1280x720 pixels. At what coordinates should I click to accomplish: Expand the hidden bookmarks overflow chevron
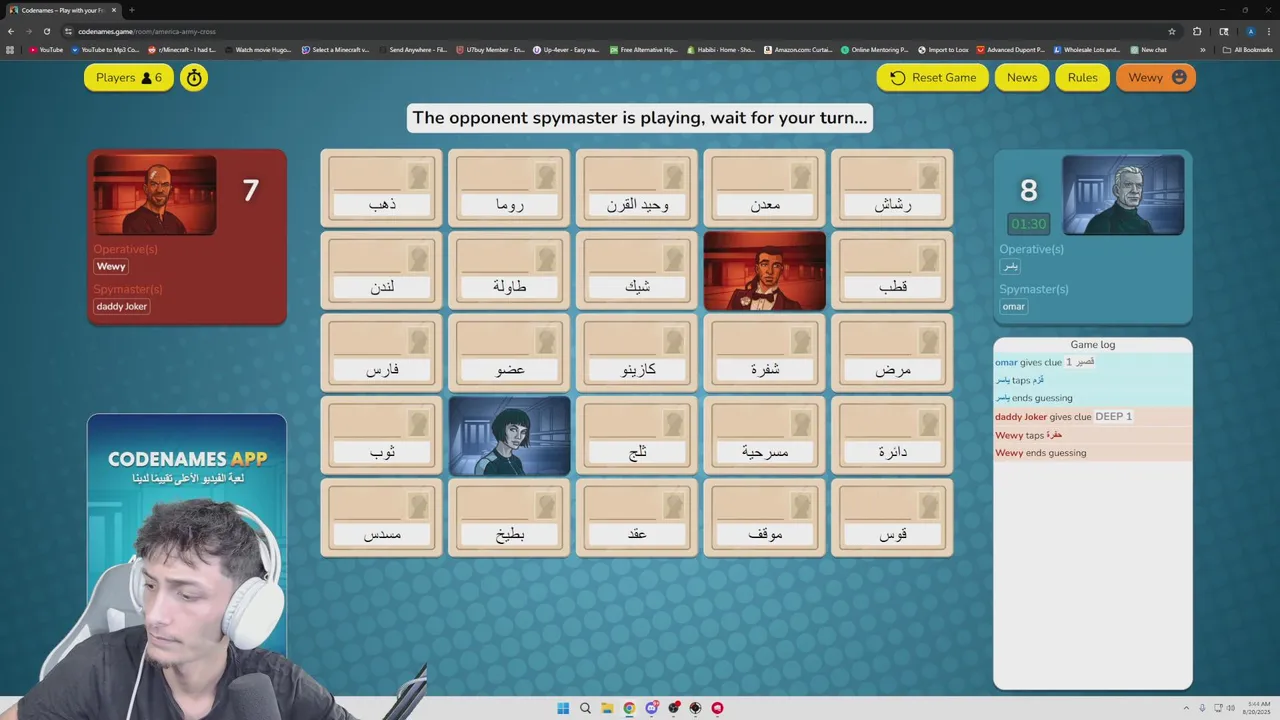point(1203,49)
